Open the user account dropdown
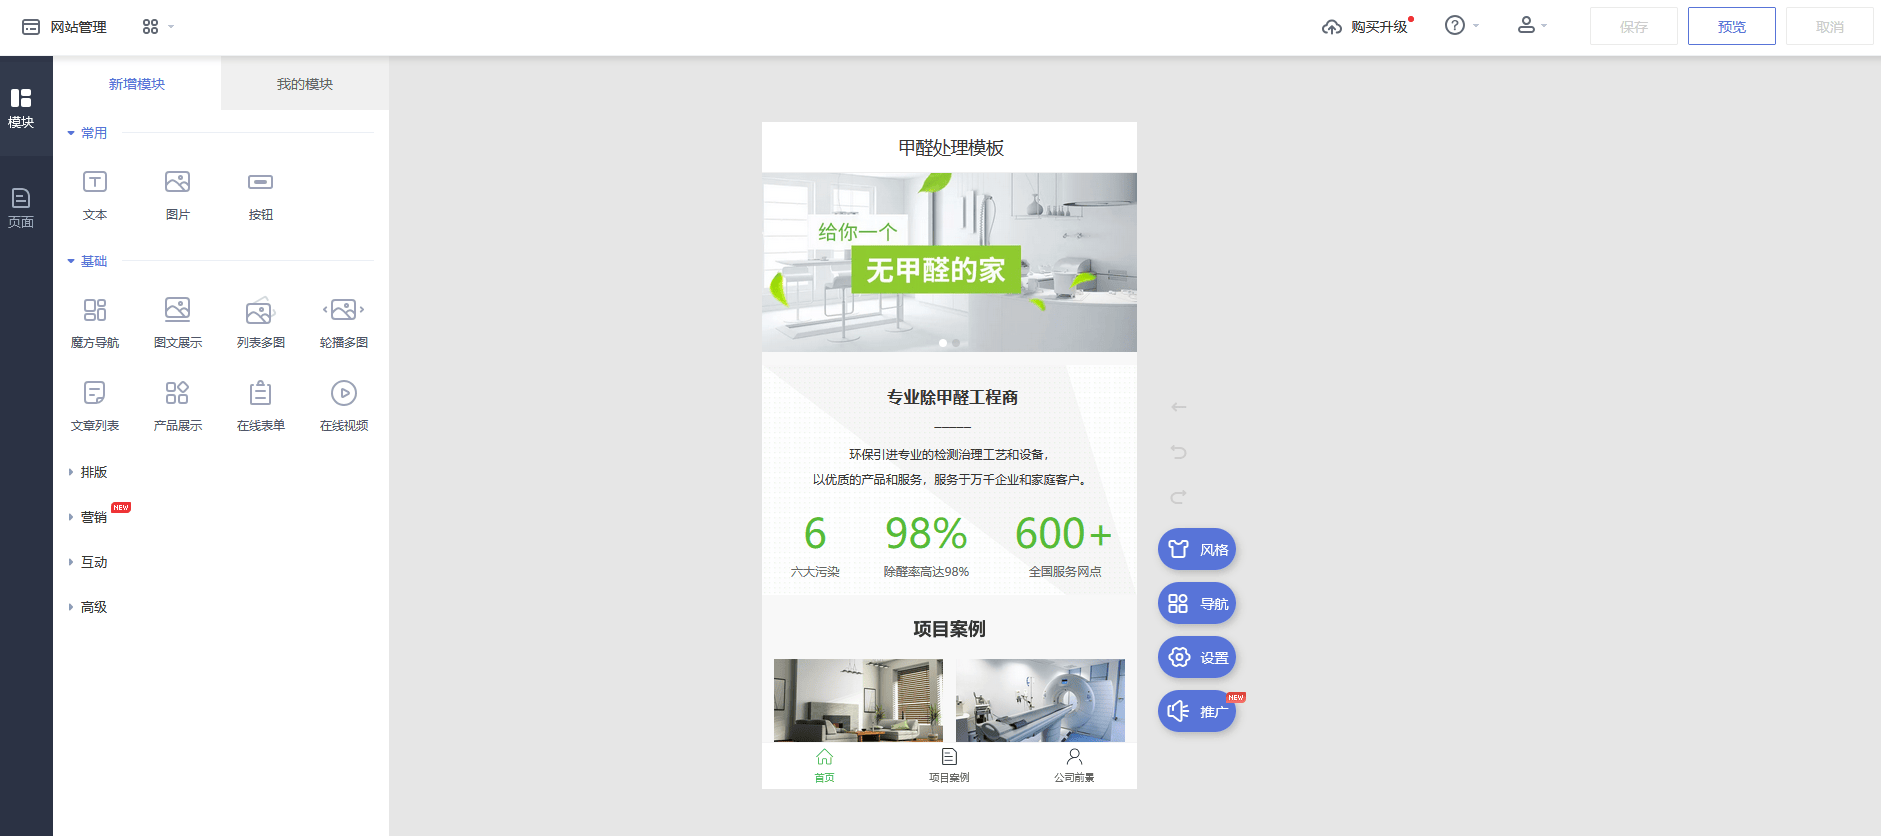1881x836 pixels. click(1532, 26)
